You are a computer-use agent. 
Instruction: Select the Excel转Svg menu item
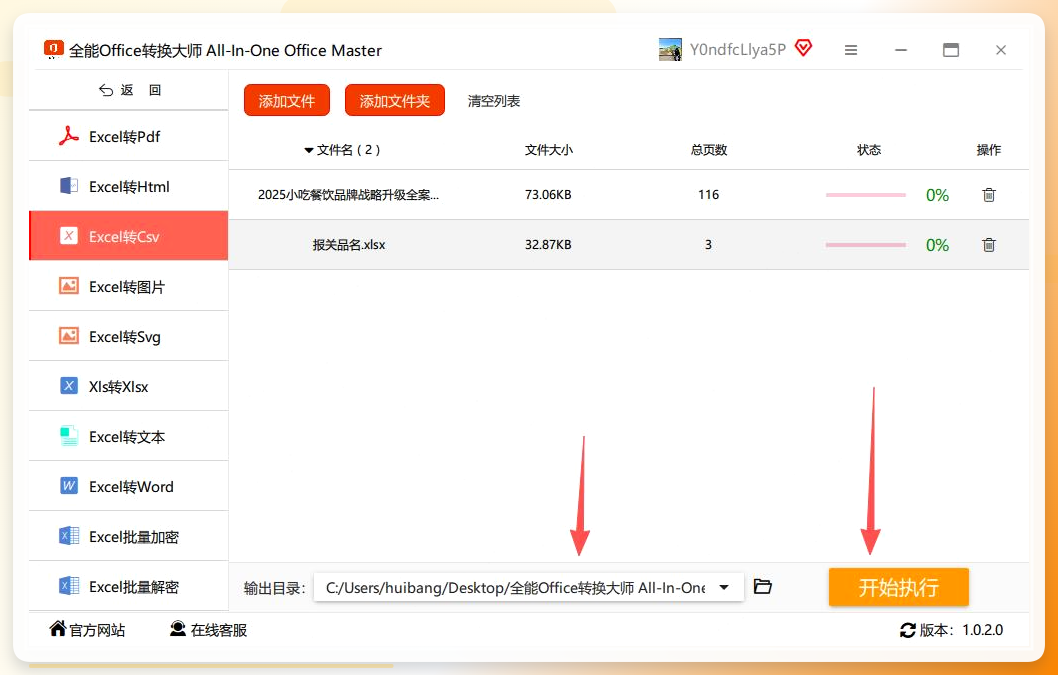(x=128, y=335)
